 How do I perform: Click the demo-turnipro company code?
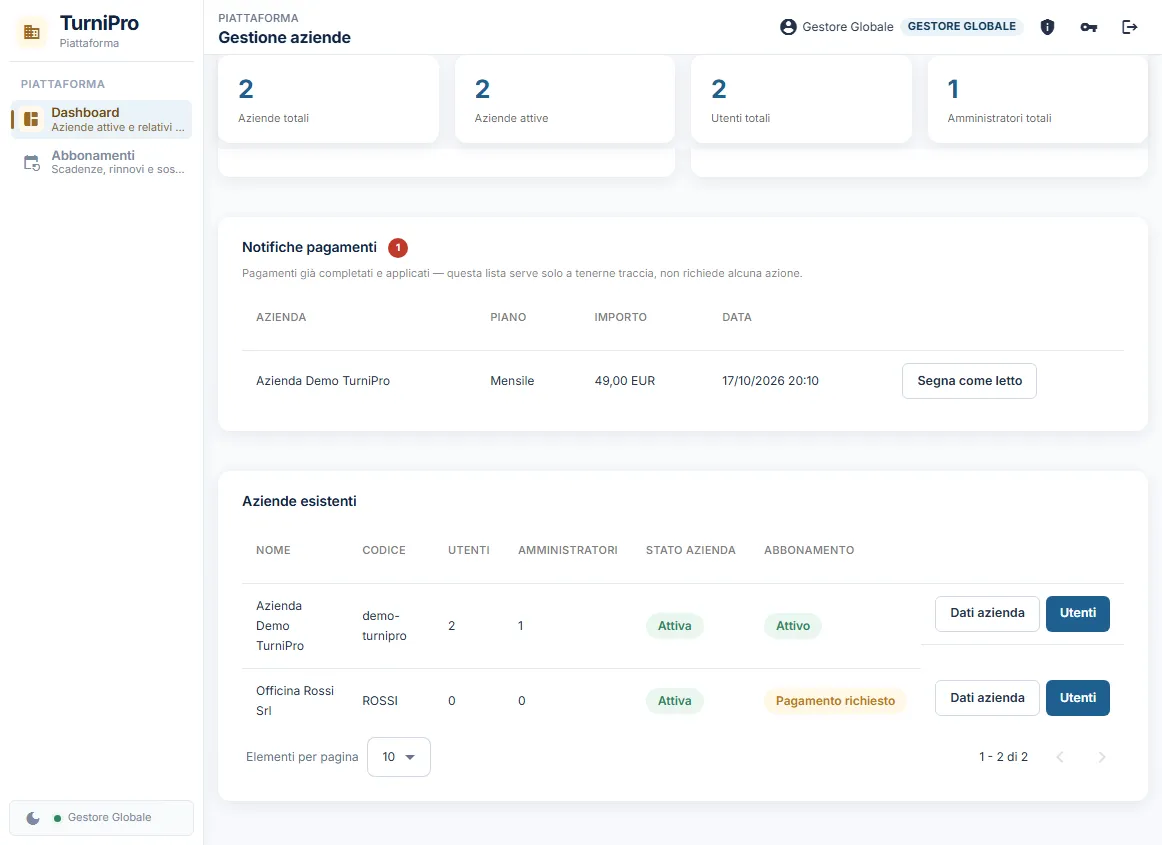point(385,626)
